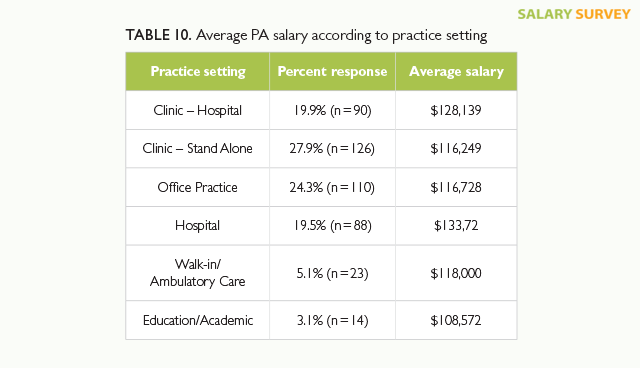640x368 pixels.
Task: Click the Clinic – Hospital row label
Action: pyautogui.click(x=198, y=110)
